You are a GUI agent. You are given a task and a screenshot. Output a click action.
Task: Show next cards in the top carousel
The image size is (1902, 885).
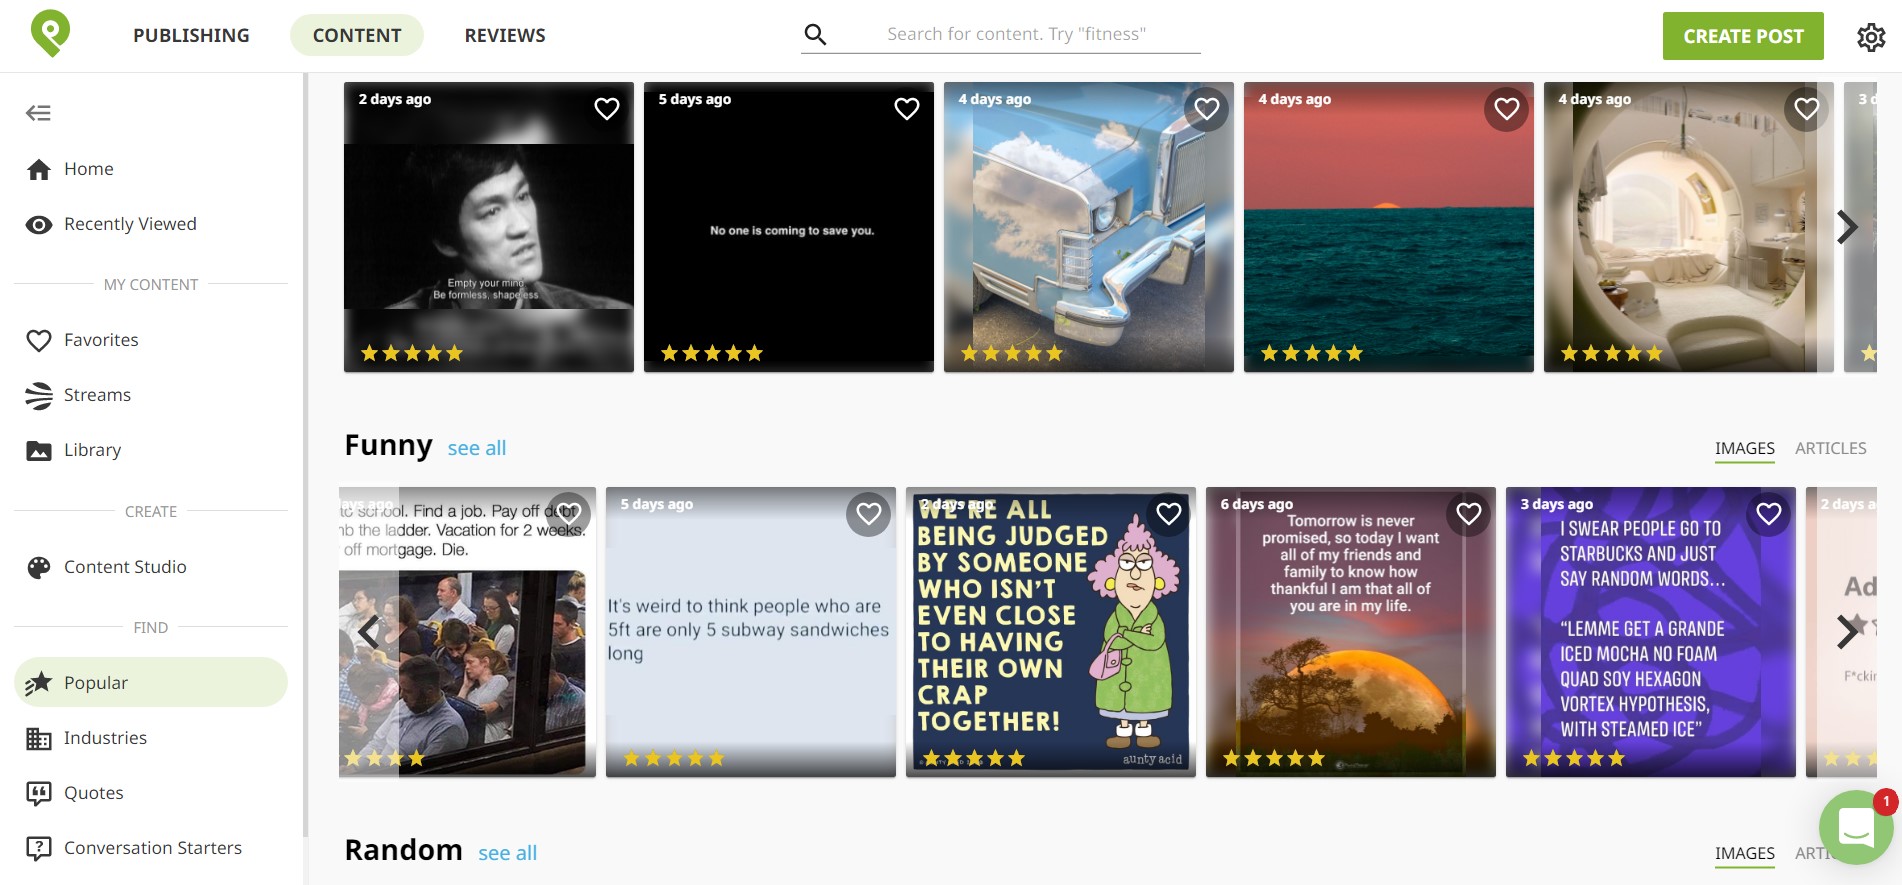[1847, 227]
